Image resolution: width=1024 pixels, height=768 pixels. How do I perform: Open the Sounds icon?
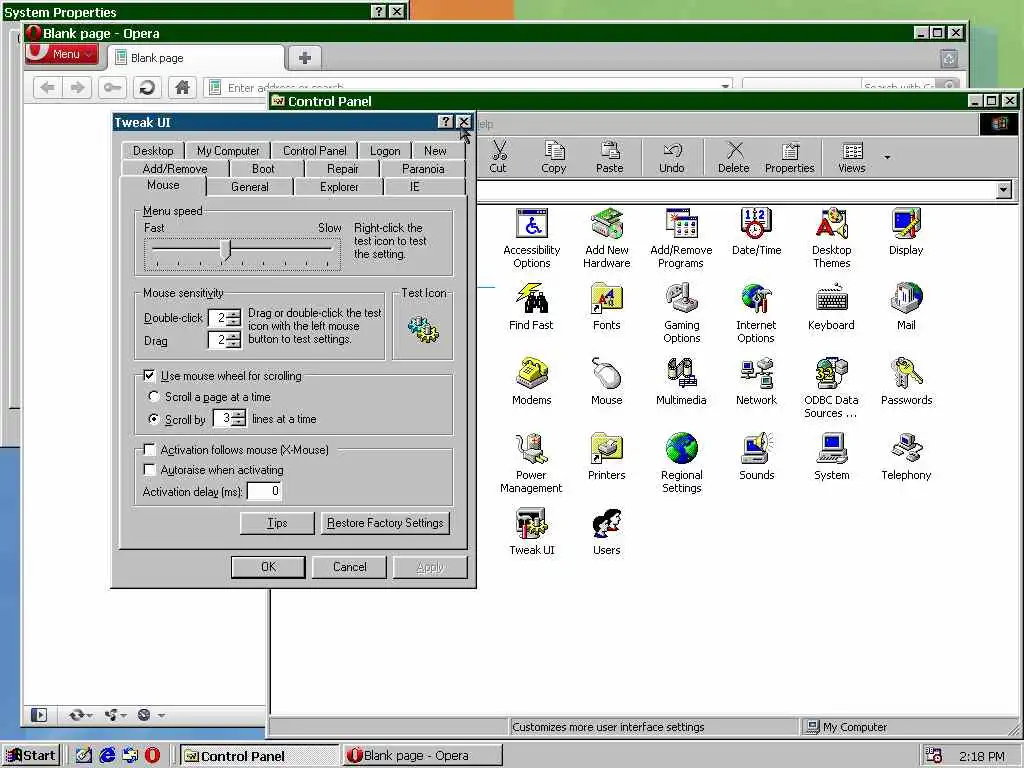click(x=756, y=457)
